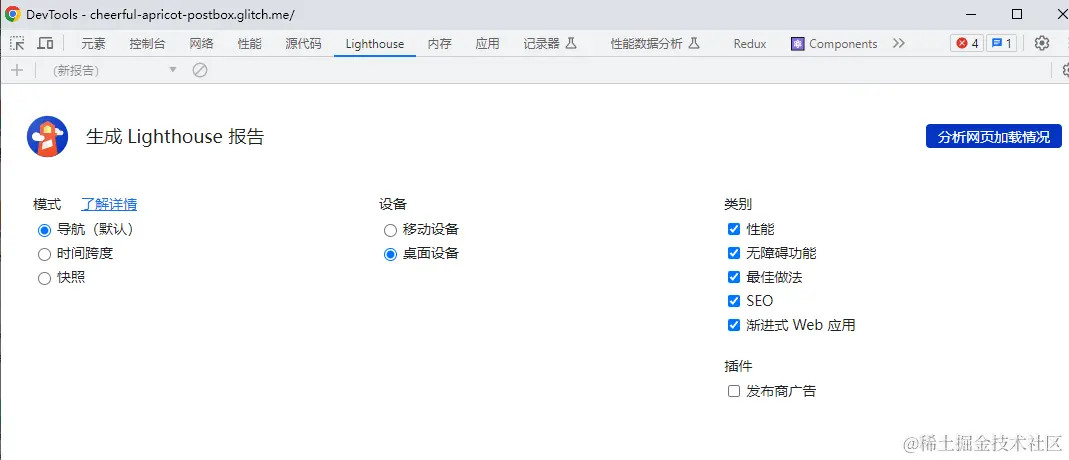Activate the inspect element picker icon
This screenshot has height=460, width=1069.
coord(18,44)
